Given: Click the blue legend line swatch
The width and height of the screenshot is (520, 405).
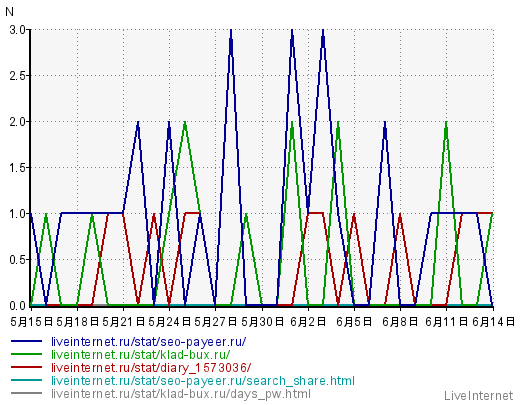Looking at the screenshot, I should point(26,341).
